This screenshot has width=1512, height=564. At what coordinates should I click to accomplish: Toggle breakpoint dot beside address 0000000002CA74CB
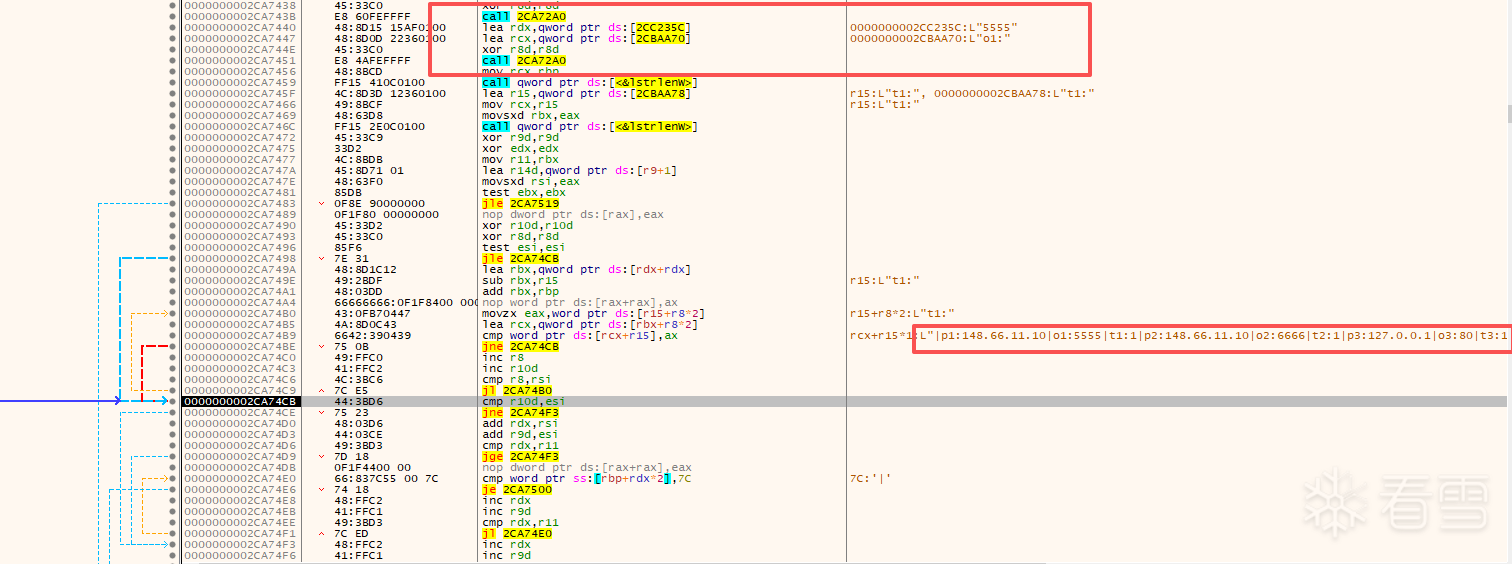173,401
